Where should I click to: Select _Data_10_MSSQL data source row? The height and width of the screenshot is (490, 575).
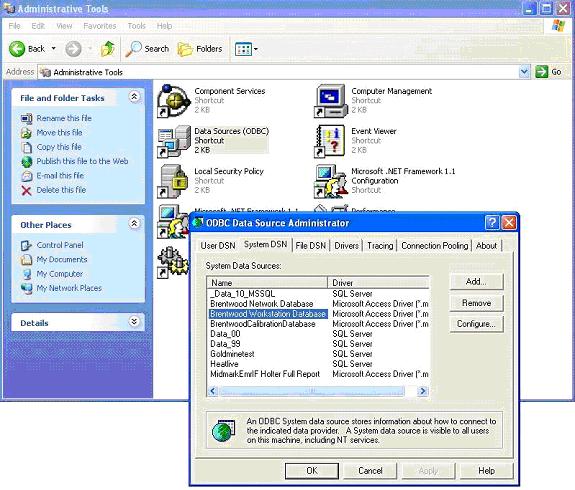[x=318, y=294]
